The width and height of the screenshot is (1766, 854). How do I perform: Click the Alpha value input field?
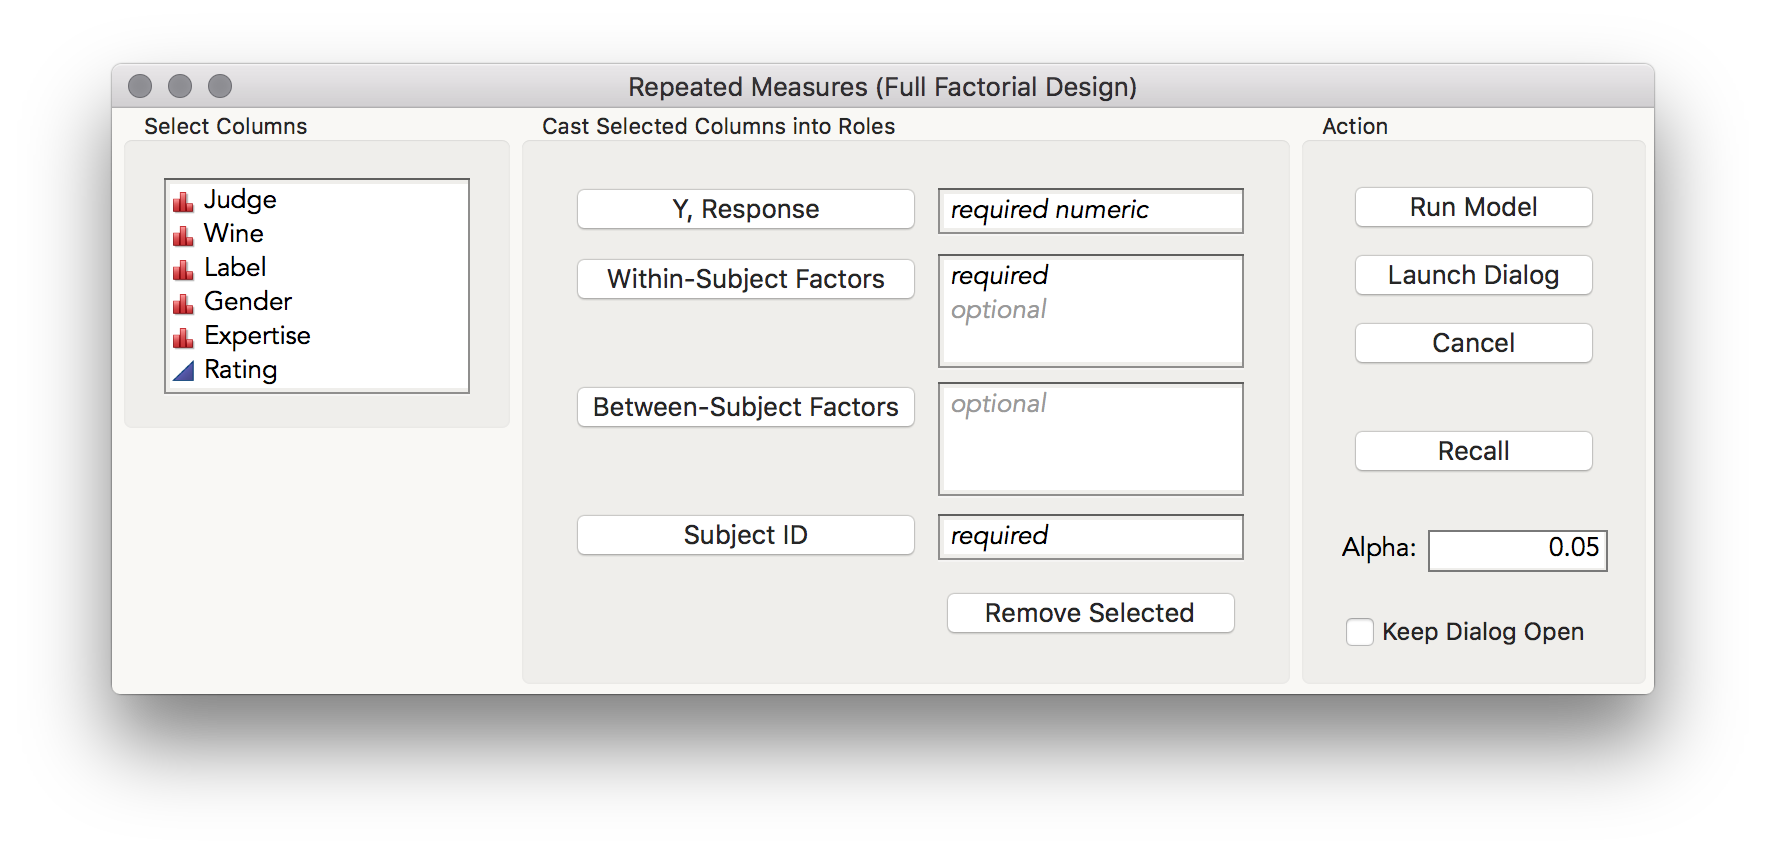(x=1517, y=549)
